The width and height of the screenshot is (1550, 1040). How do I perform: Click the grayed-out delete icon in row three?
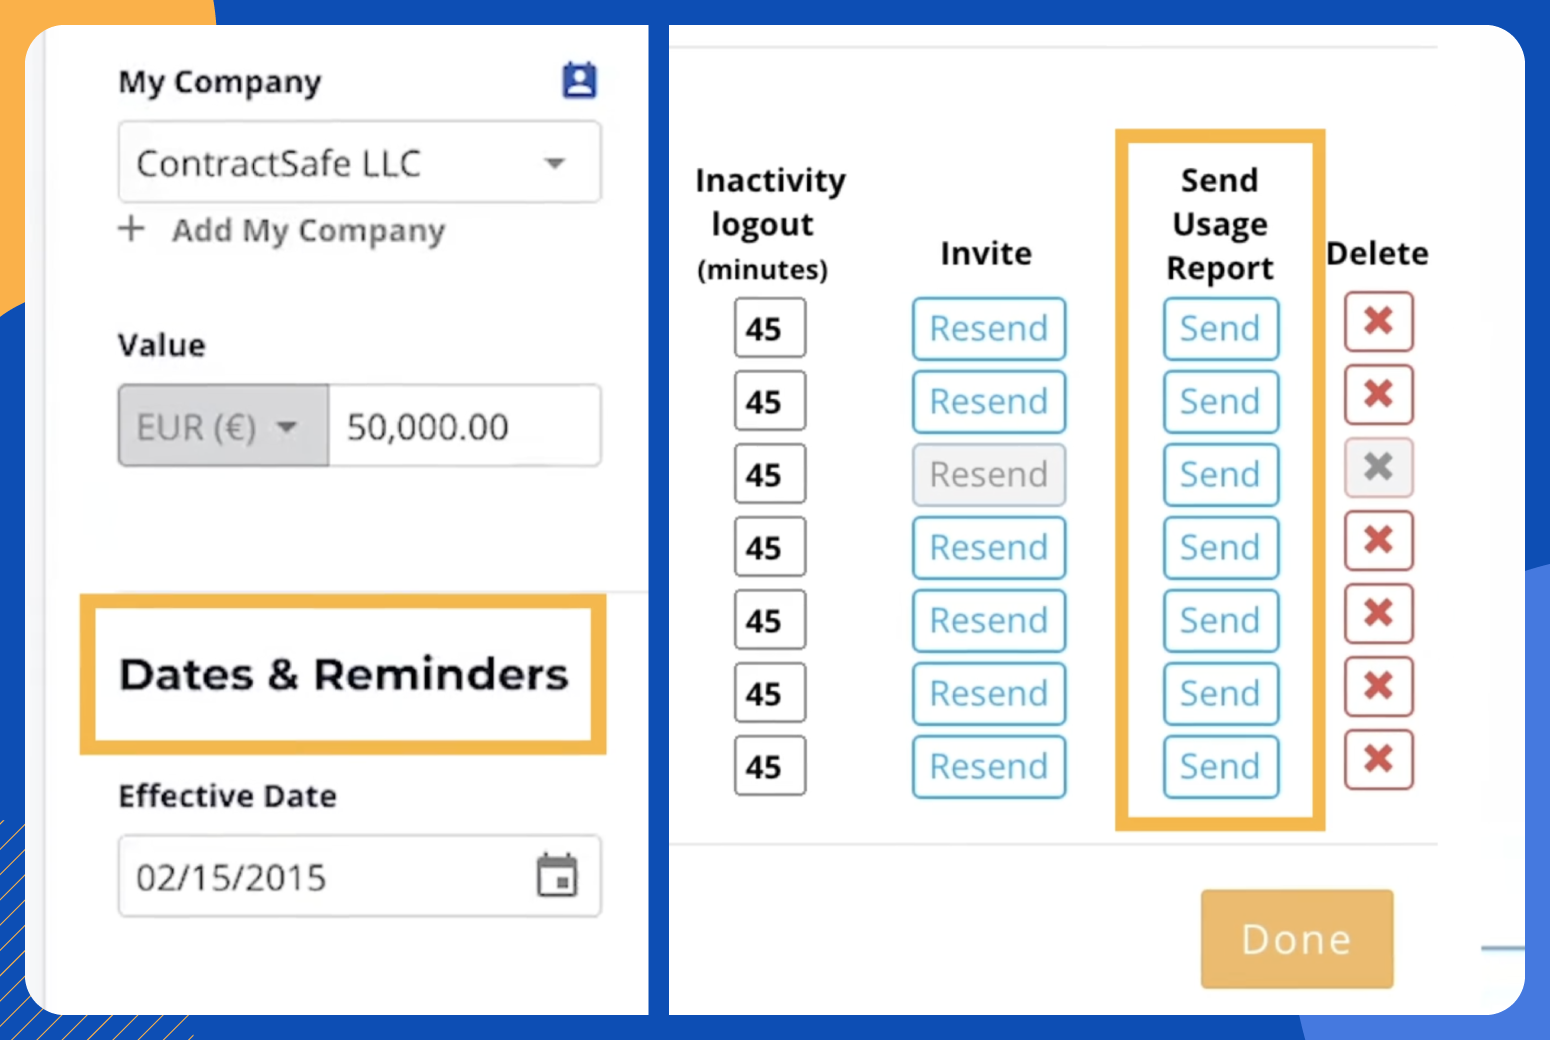pyautogui.click(x=1378, y=468)
